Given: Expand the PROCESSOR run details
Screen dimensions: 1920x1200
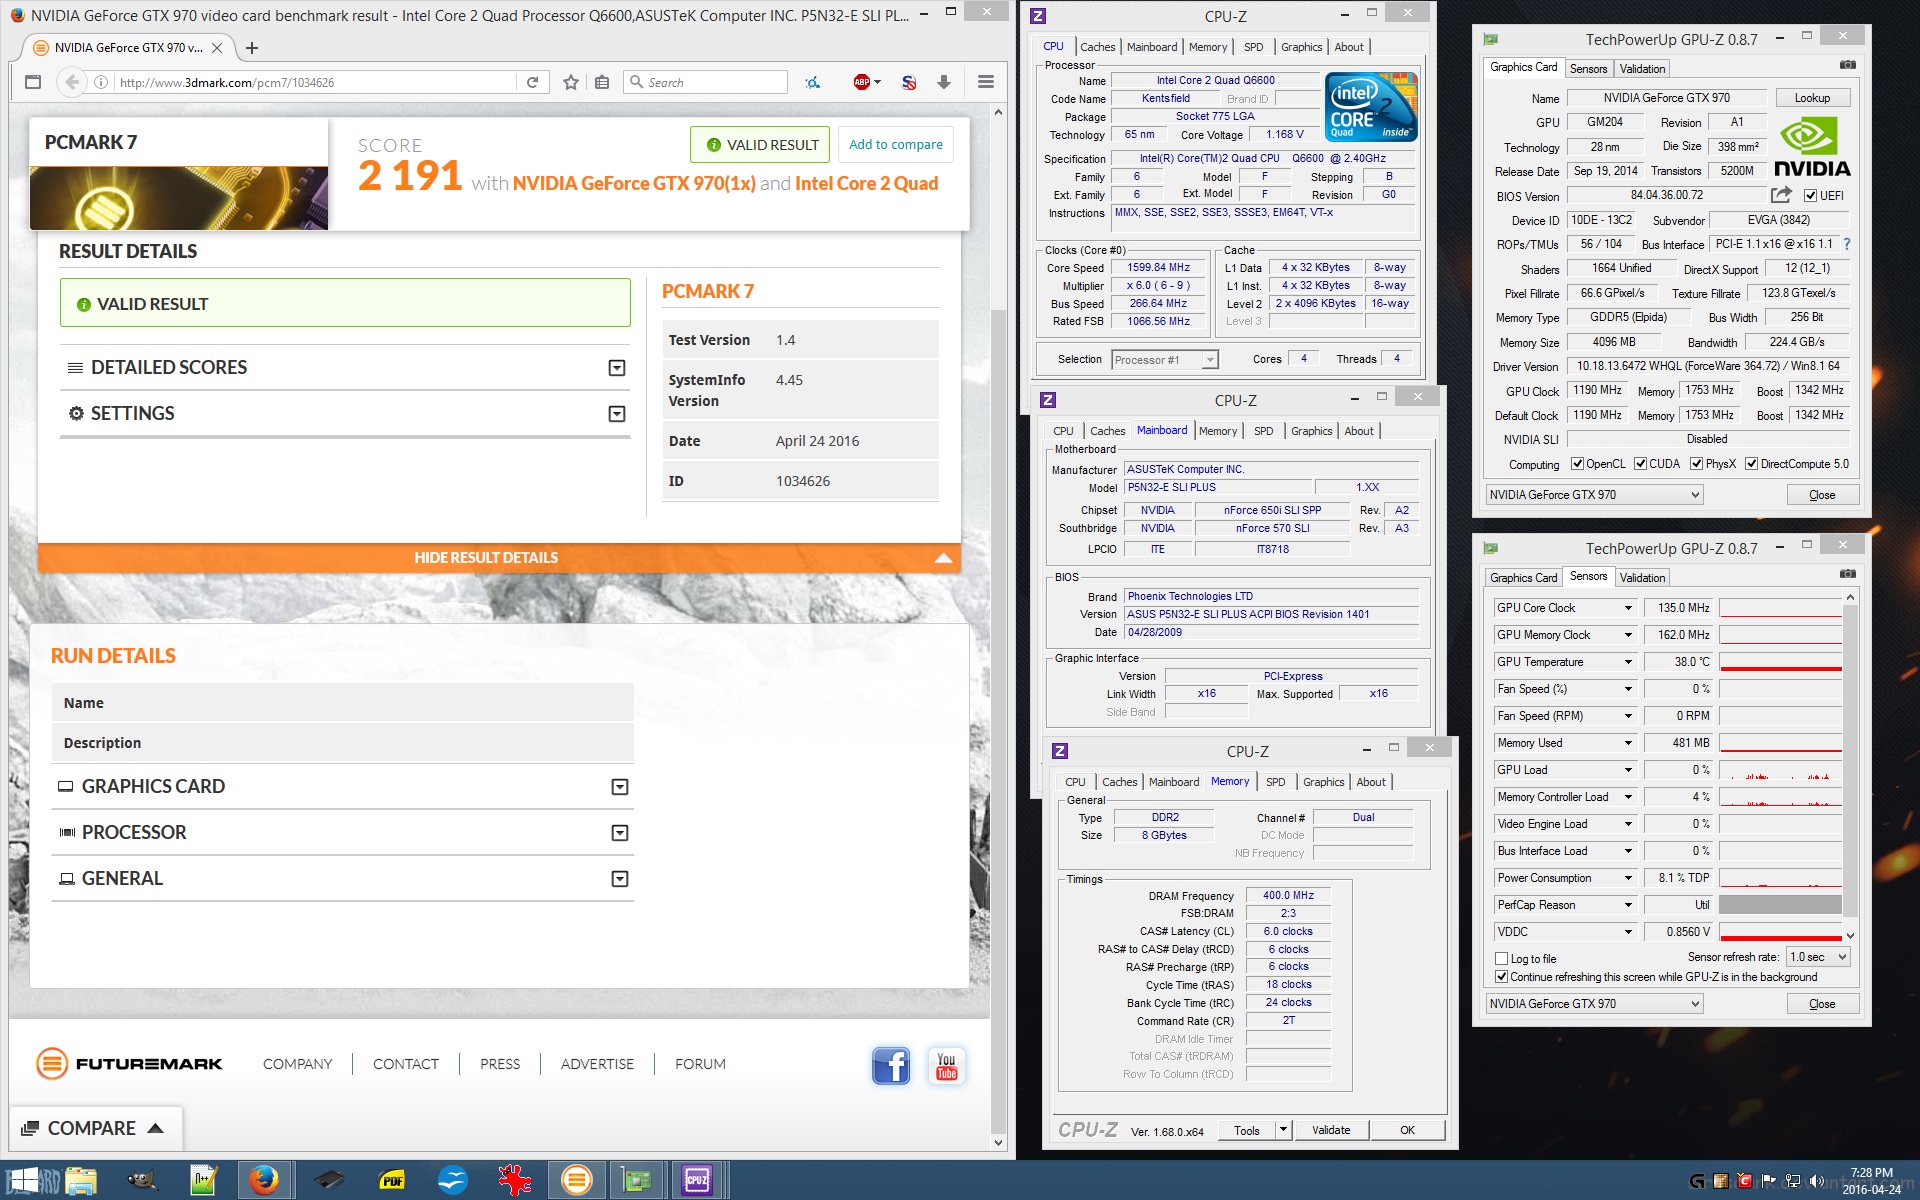Looking at the screenshot, I should point(620,833).
